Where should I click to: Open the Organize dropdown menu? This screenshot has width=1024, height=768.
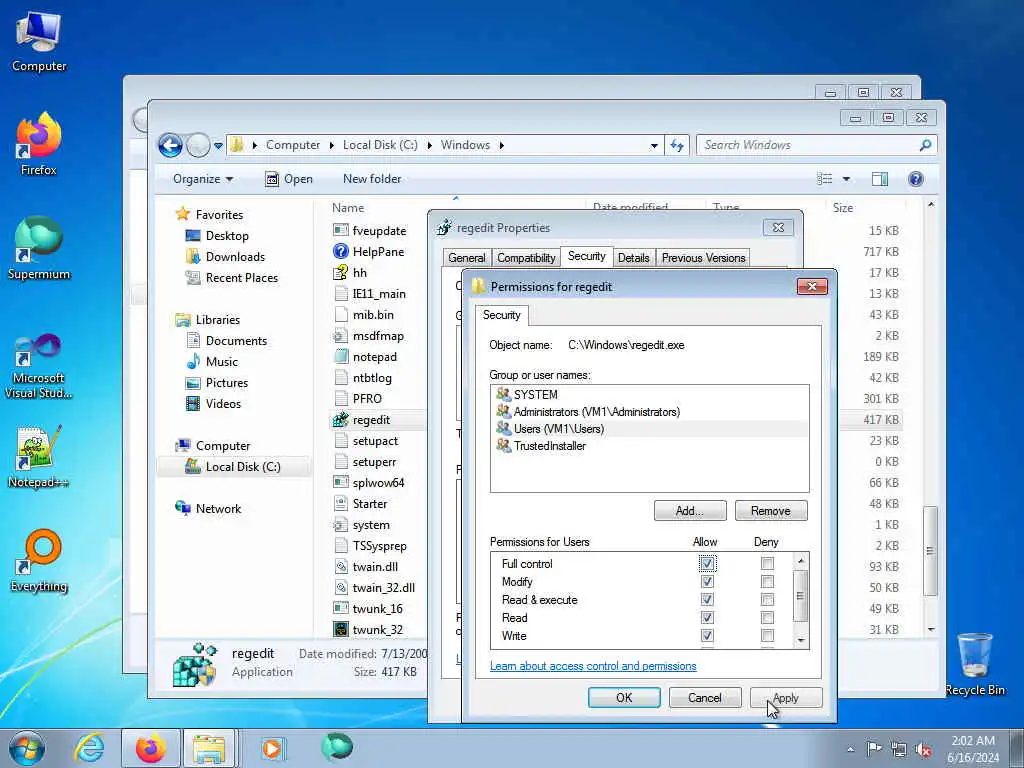pos(202,179)
